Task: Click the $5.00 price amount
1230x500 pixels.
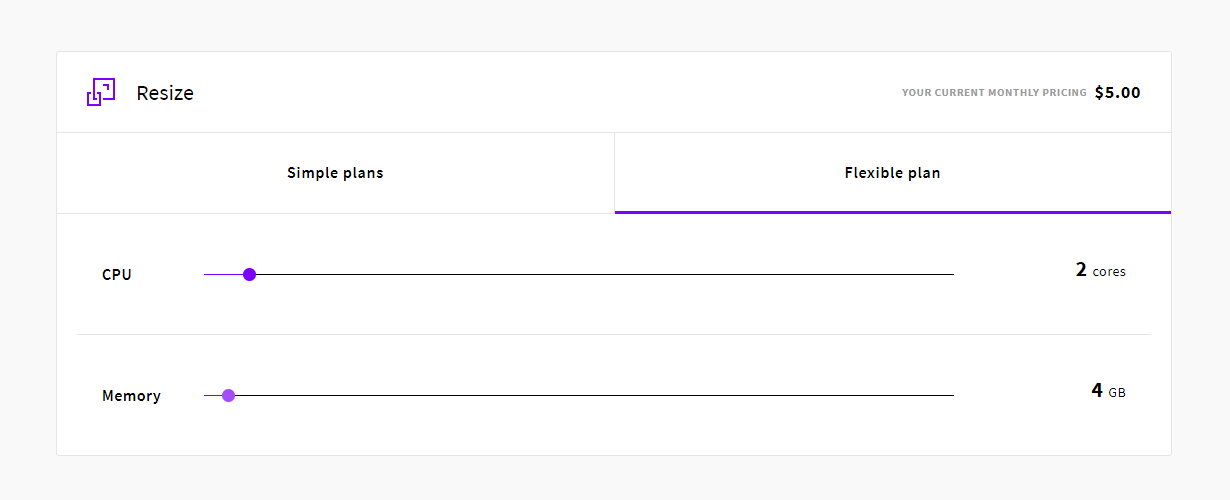Action: pyautogui.click(x=1117, y=93)
